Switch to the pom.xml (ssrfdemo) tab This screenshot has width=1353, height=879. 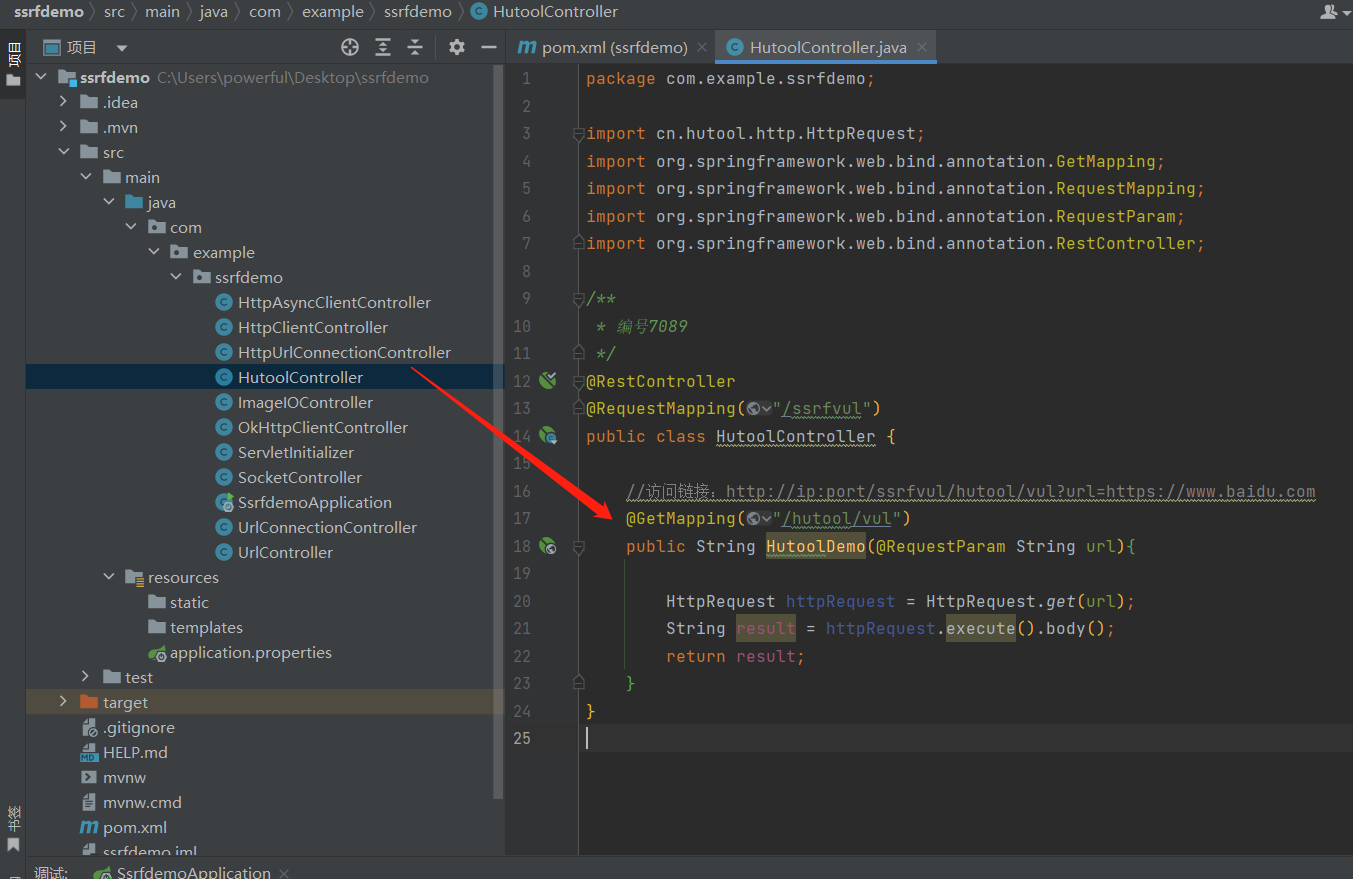point(603,47)
